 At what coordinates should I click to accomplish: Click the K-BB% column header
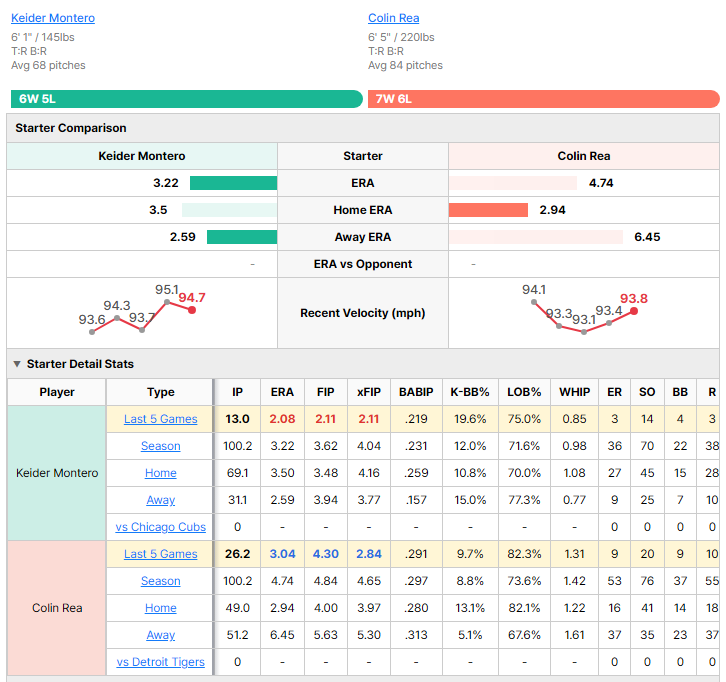(469, 392)
